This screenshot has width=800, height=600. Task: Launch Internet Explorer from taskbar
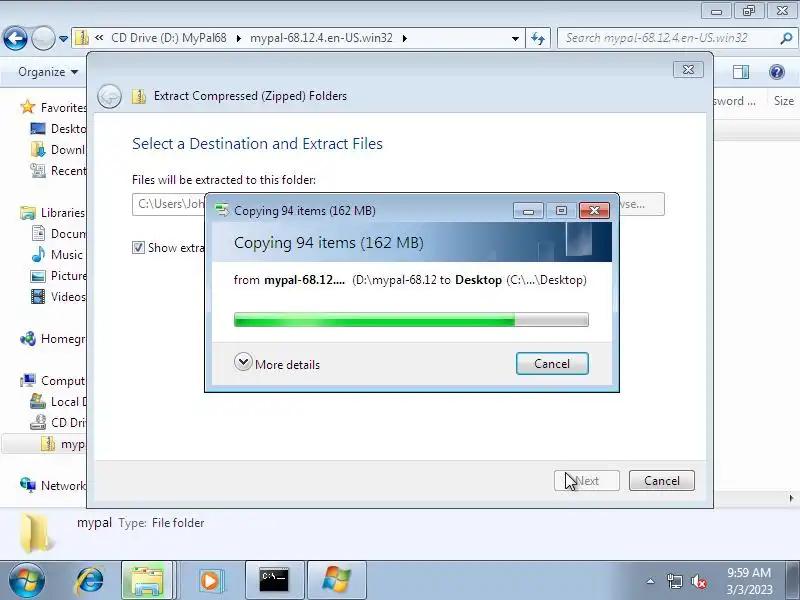click(x=90, y=581)
